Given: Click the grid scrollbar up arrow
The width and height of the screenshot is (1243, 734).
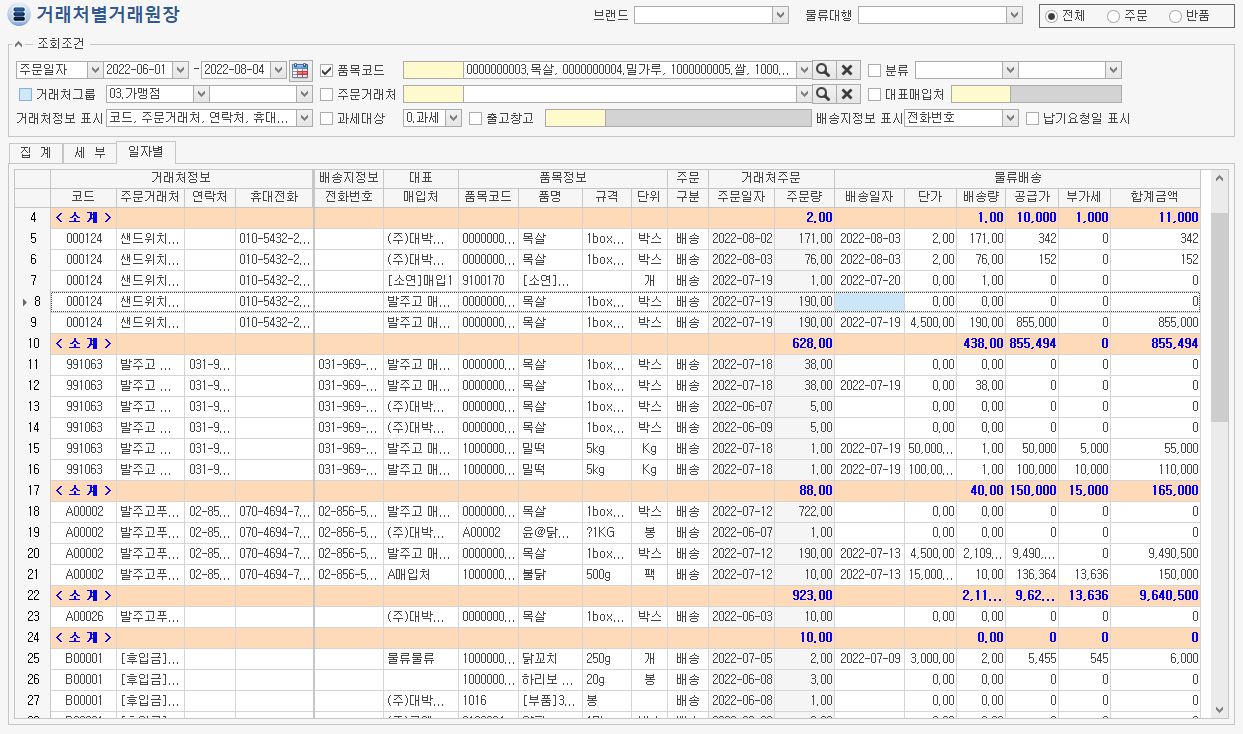Looking at the screenshot, I should click(x=1218, y=179).
